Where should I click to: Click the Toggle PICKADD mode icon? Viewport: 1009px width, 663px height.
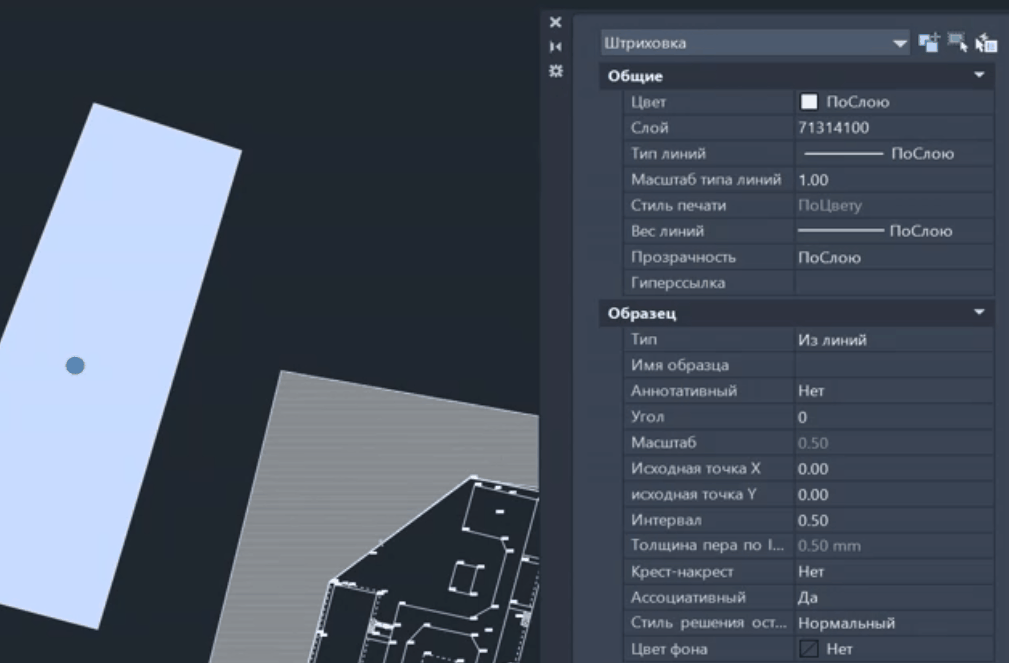coord(929,43)
